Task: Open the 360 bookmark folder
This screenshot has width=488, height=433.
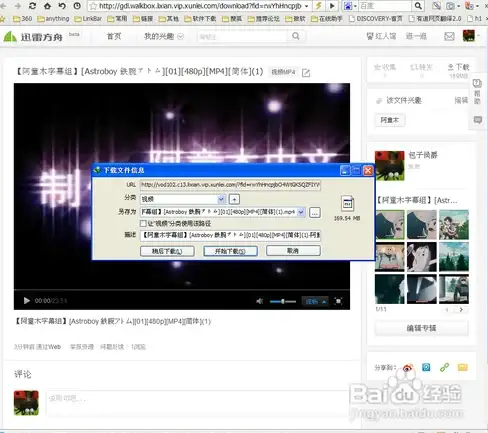Action: (x=22, y=19)
